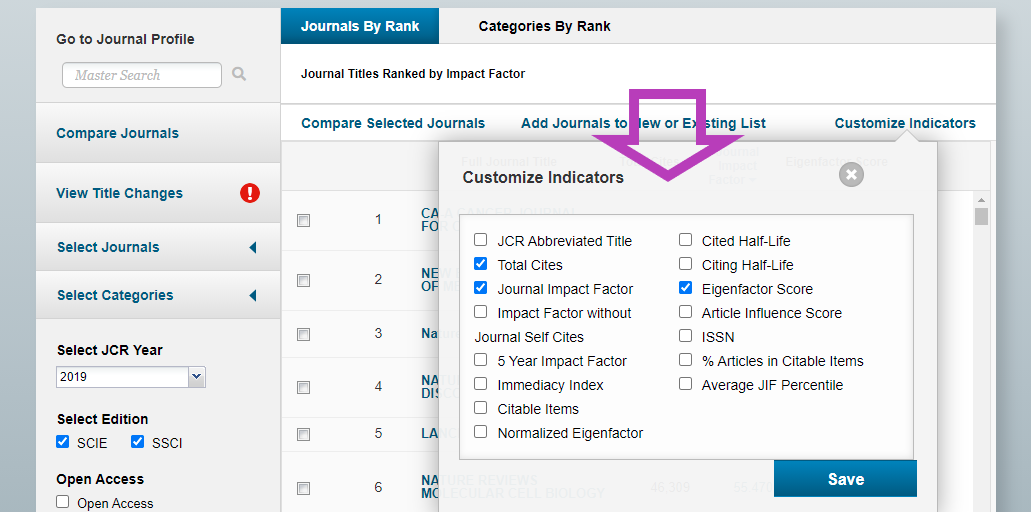Expand Select Journals arrow
This screenshot has height=512, width=1031.
252,247
